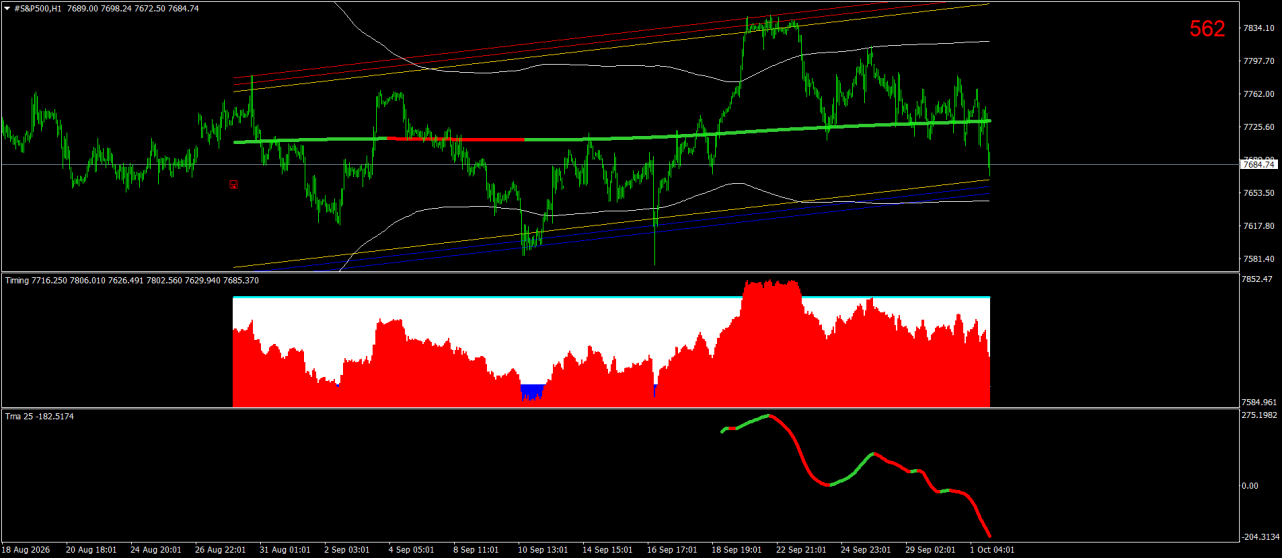The width and height of the screenshot is (1282, 558).
Task: Click time axis label 26 Aug 22:01
Action: (x=219, y=550)
